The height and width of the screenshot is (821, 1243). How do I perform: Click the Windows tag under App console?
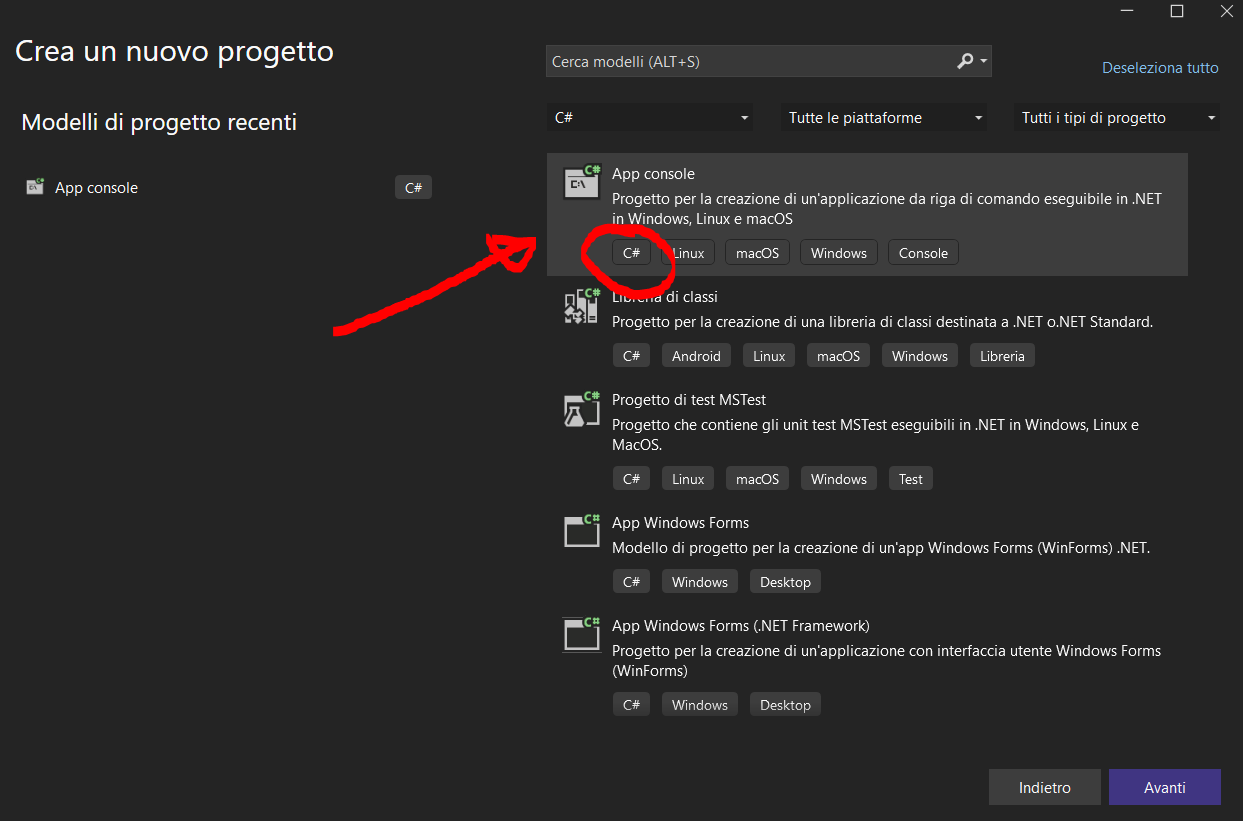pos(839,253)
